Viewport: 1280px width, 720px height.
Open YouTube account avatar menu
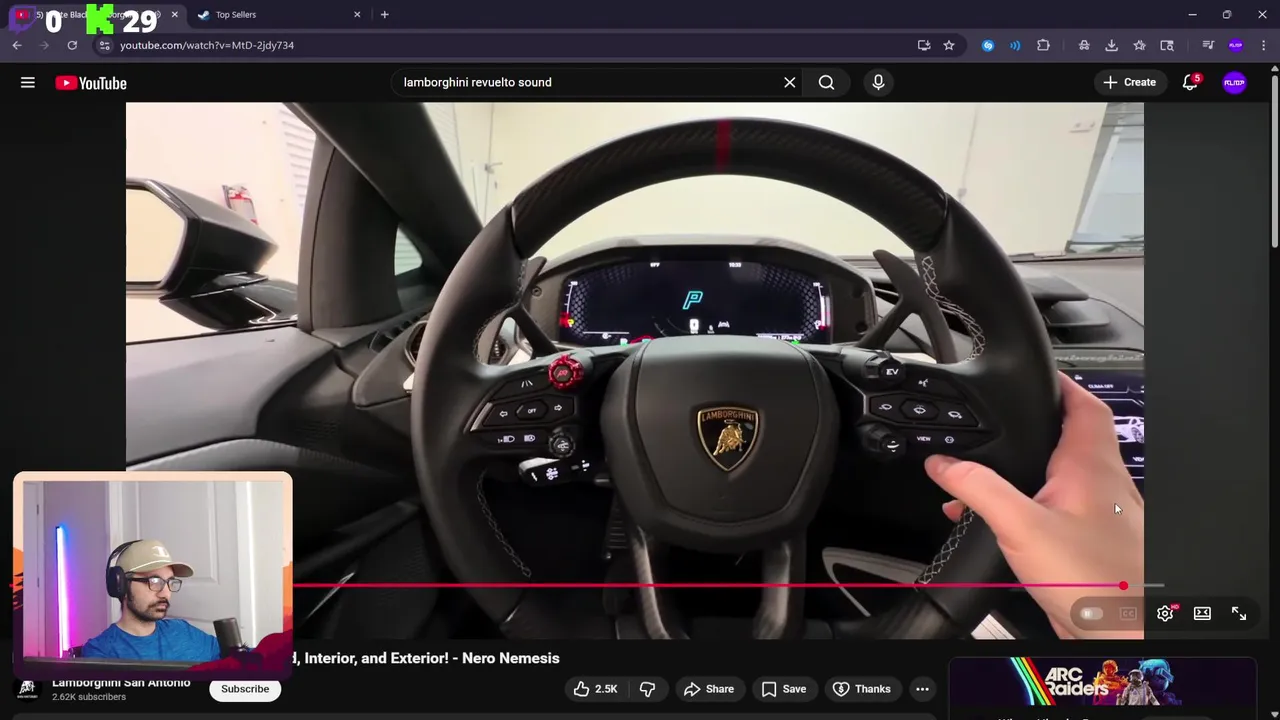(1235, 83)
